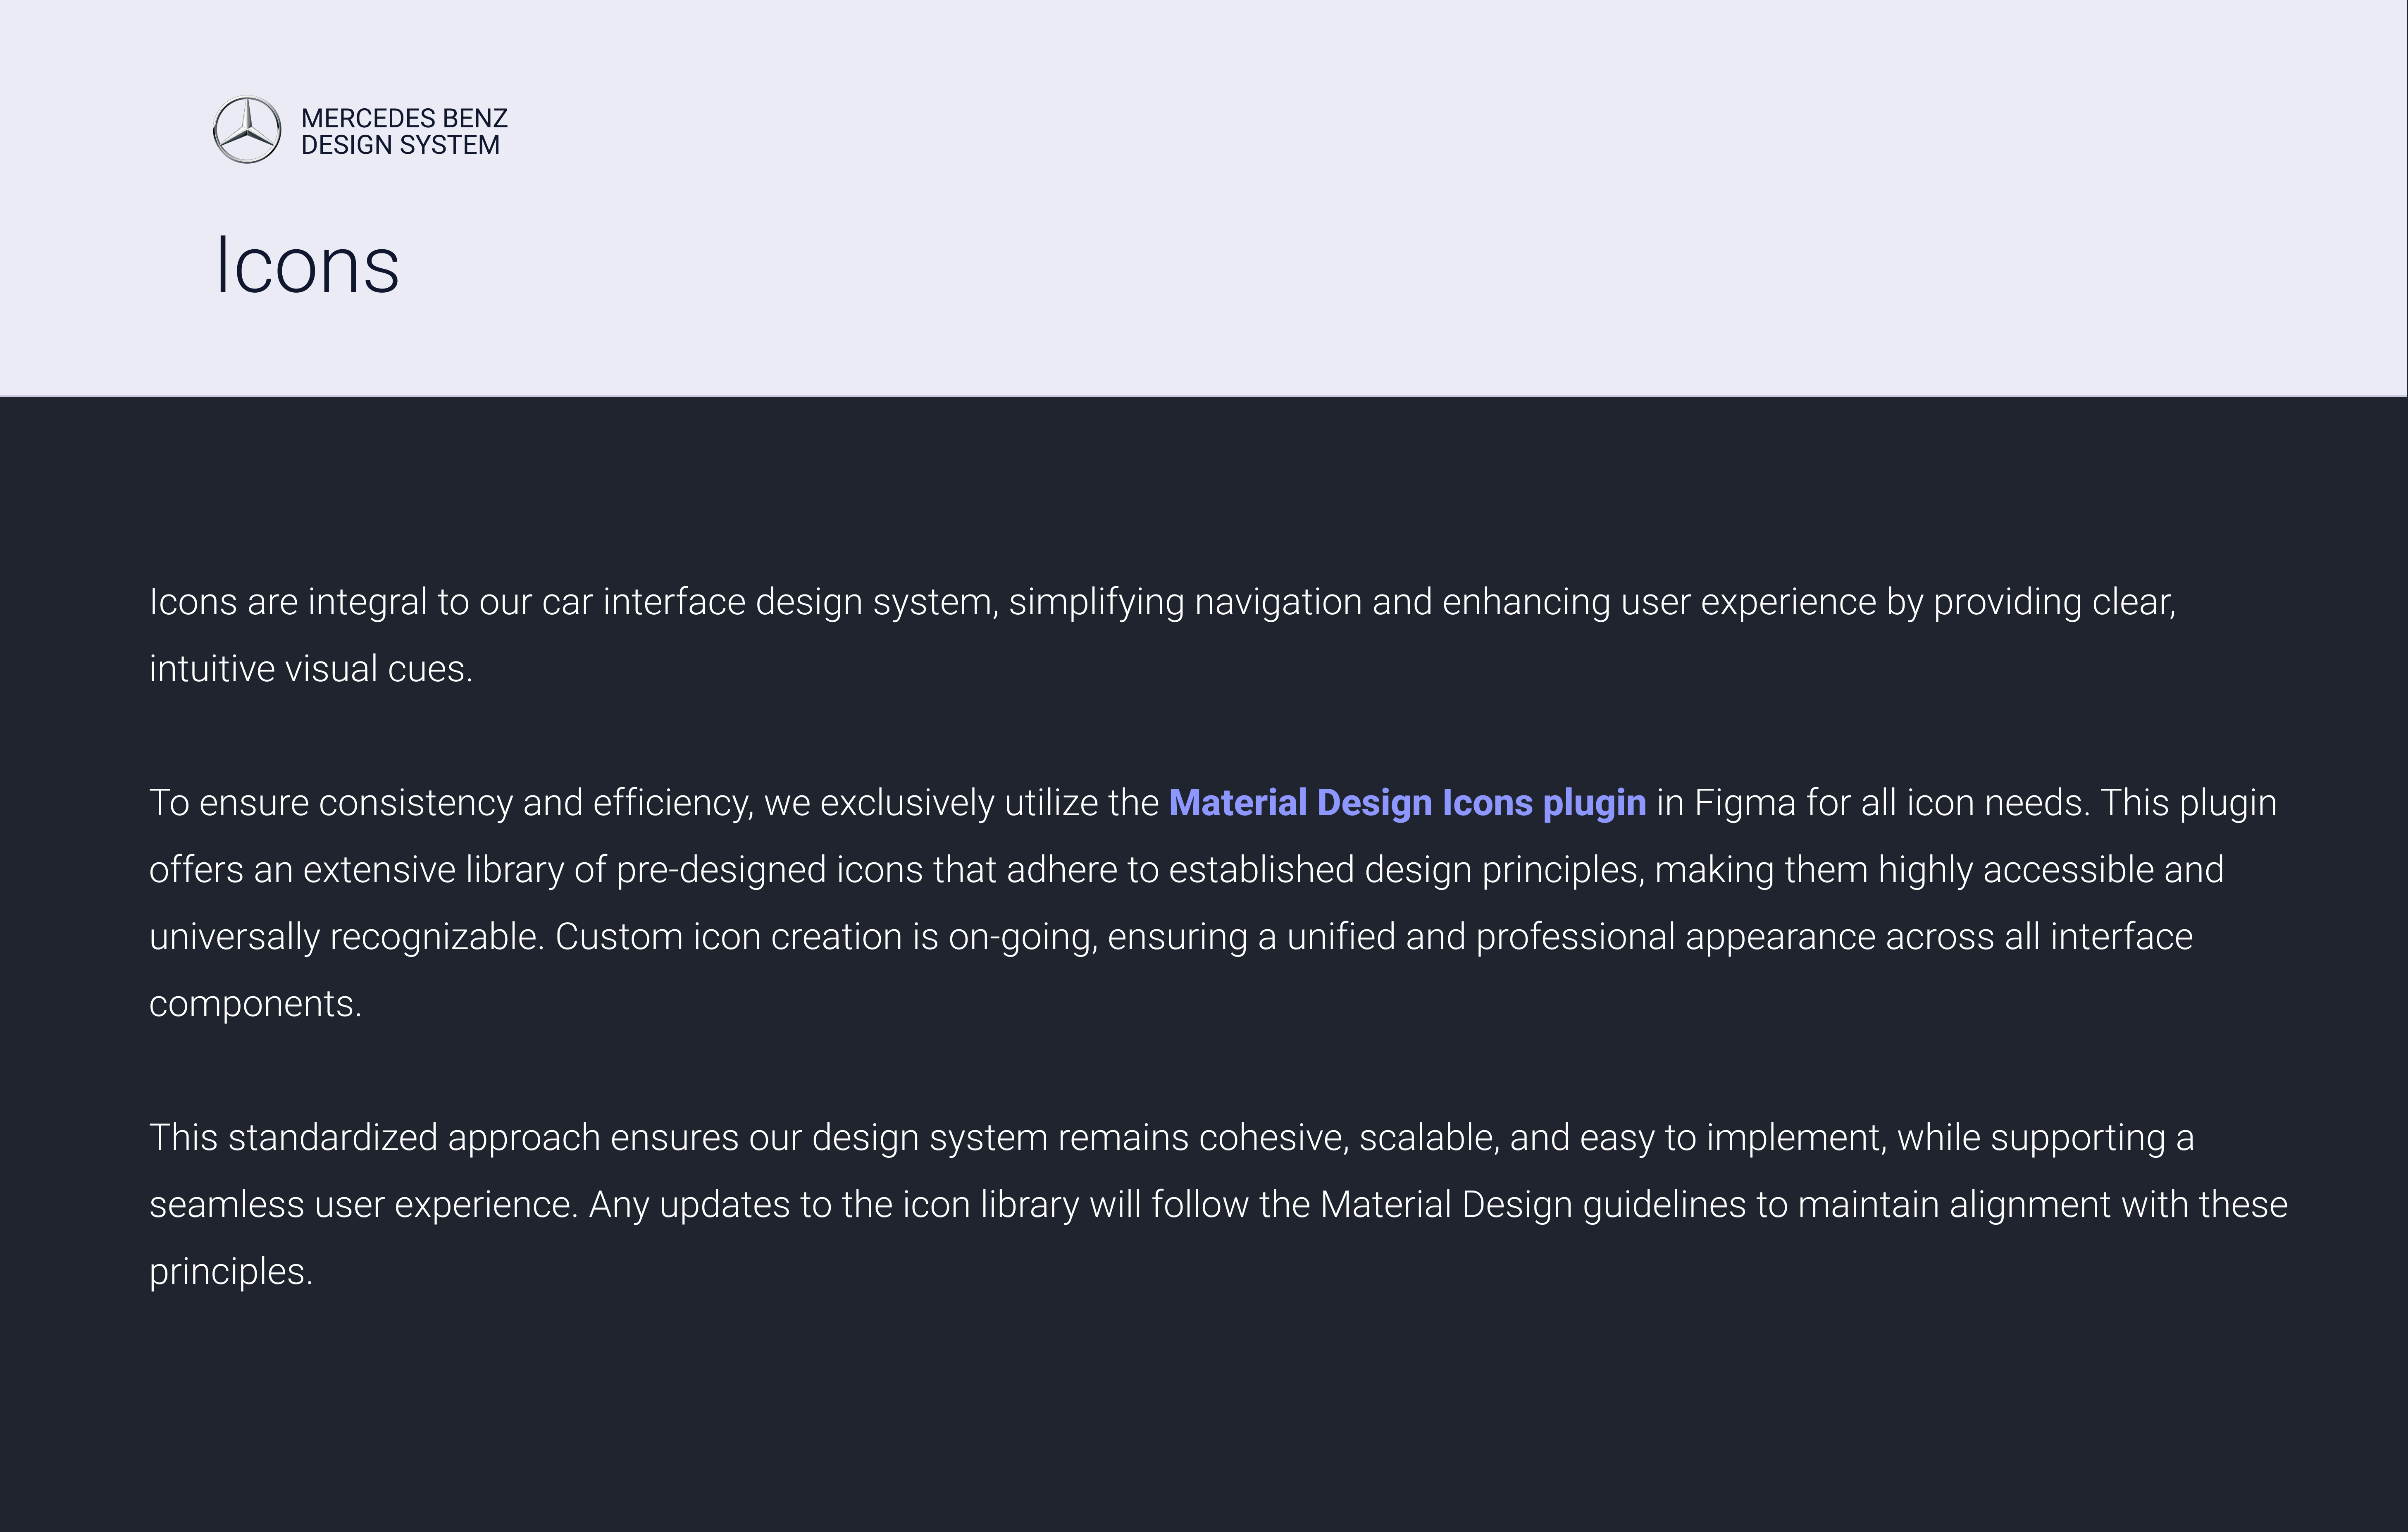
Task: Click the "DESIGN SYSTEM" header text
Action: point(400,146)
